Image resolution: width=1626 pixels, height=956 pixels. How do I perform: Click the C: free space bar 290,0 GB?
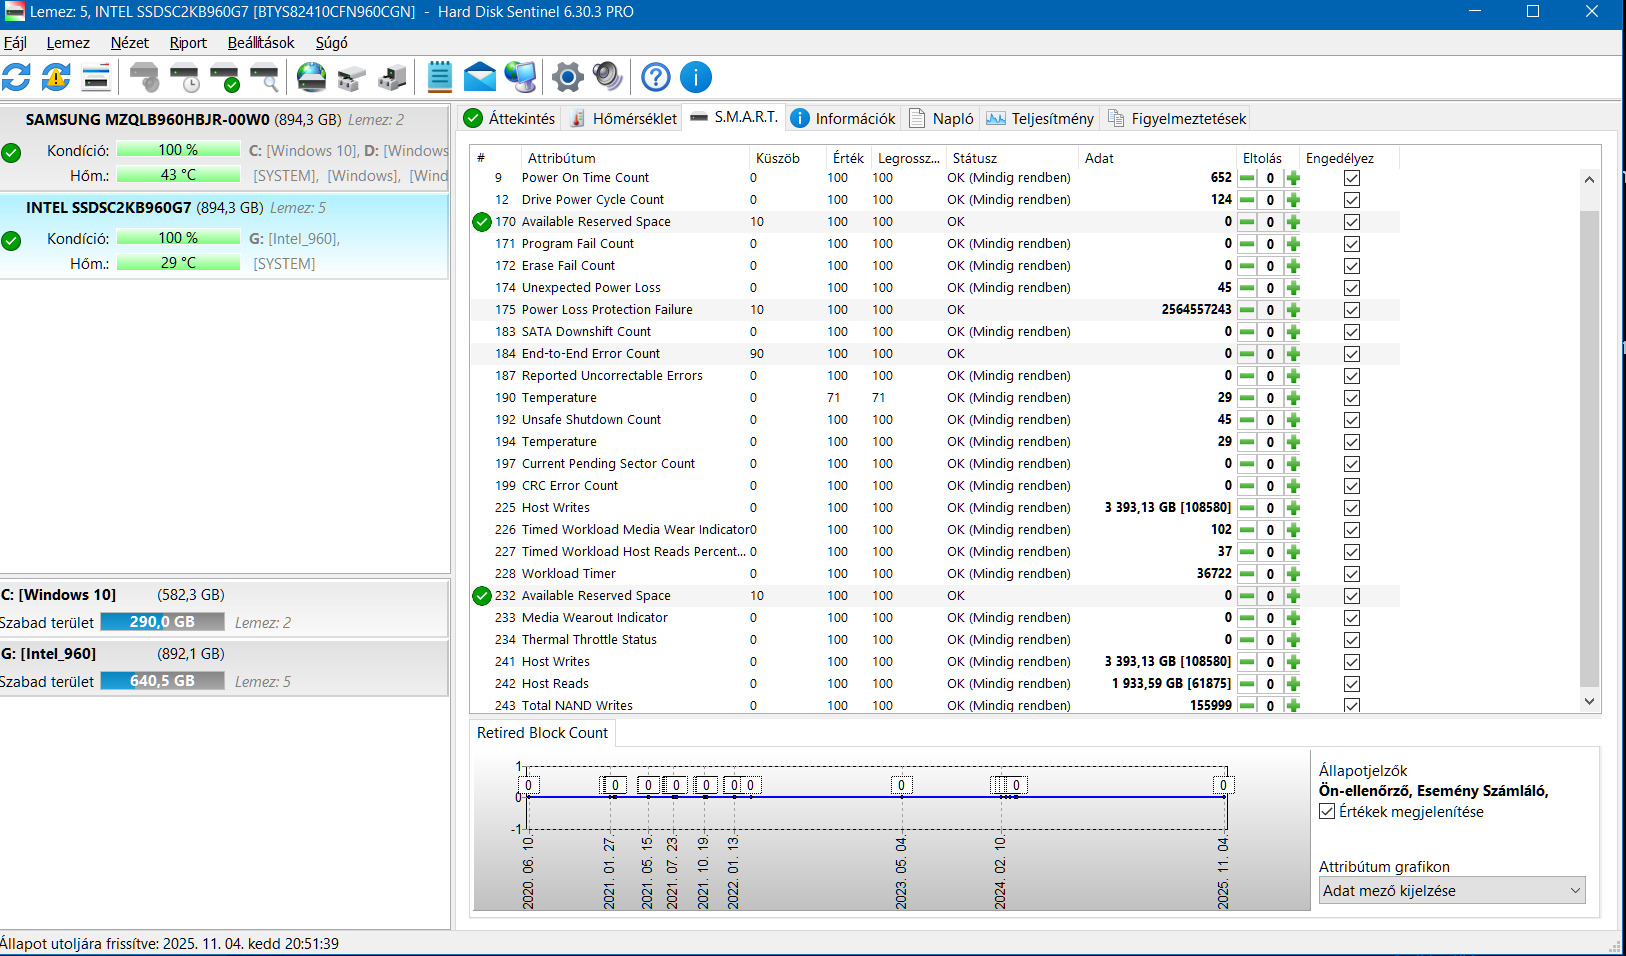click(x=163, y=622)
